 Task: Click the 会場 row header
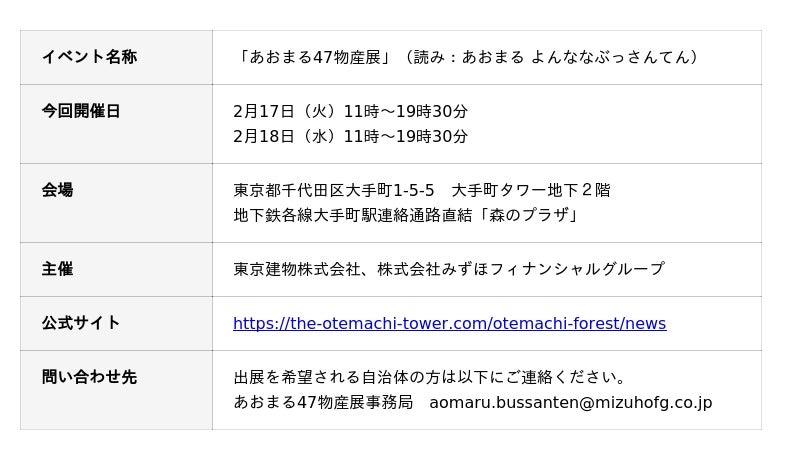click(57, 190)
